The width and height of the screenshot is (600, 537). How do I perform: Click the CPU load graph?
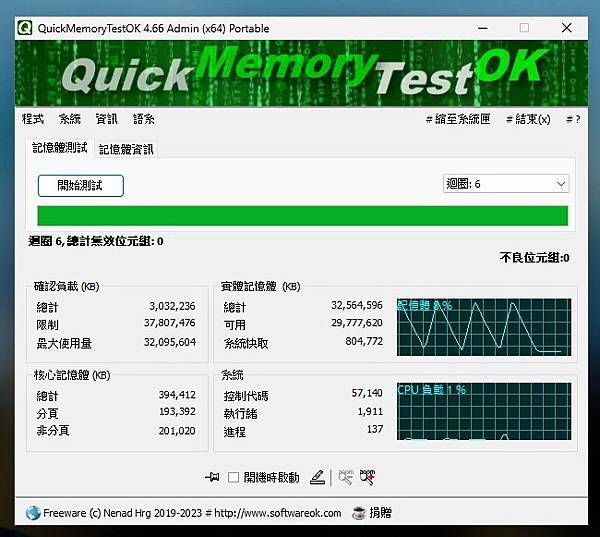(x=484, y=411)
